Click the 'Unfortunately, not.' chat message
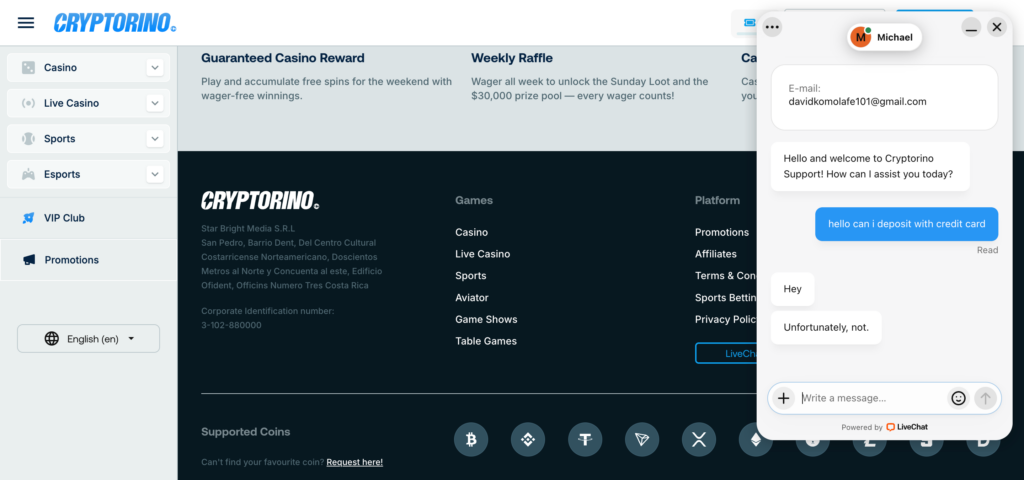 [x=826, y=328]
